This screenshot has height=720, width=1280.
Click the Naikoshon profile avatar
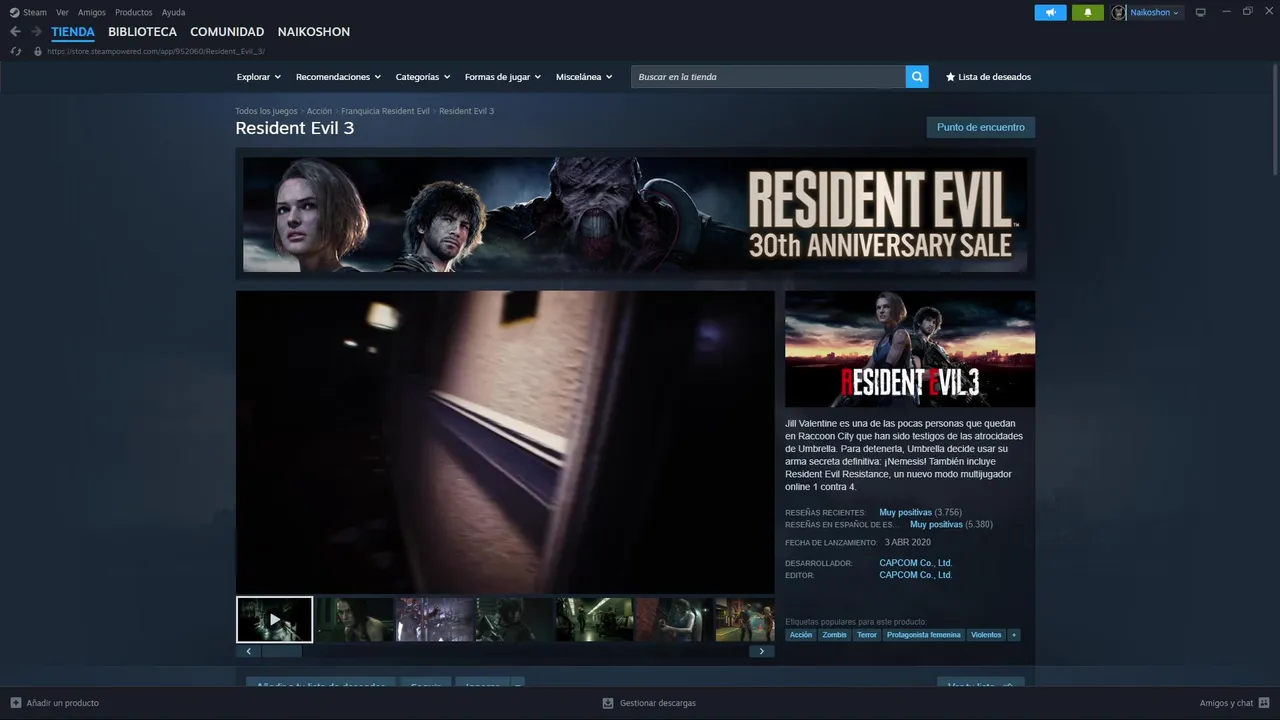pos(1118,12)
